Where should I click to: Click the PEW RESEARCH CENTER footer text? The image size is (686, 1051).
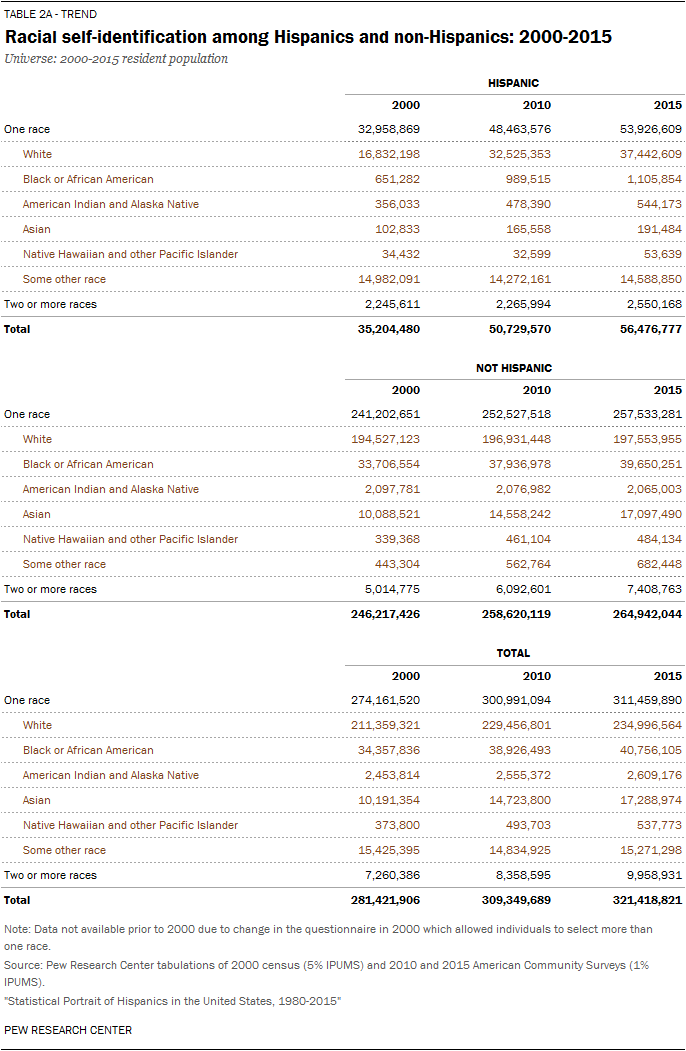[68, 1030]
